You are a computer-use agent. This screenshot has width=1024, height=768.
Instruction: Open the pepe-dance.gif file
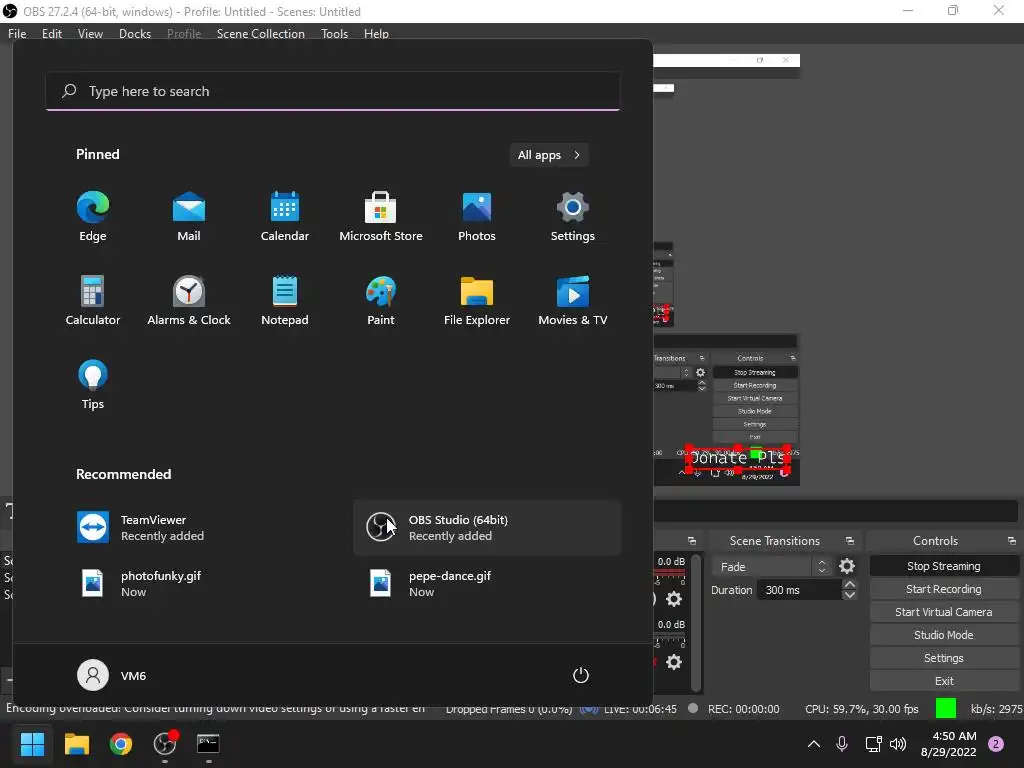487,584
